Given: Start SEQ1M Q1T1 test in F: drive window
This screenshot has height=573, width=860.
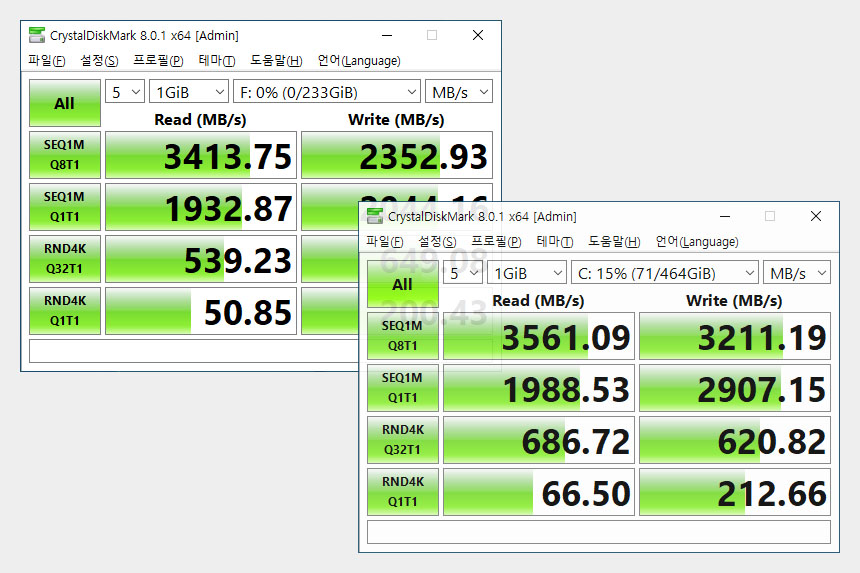Looking at the screenshot, I should [x=65, y=207].
